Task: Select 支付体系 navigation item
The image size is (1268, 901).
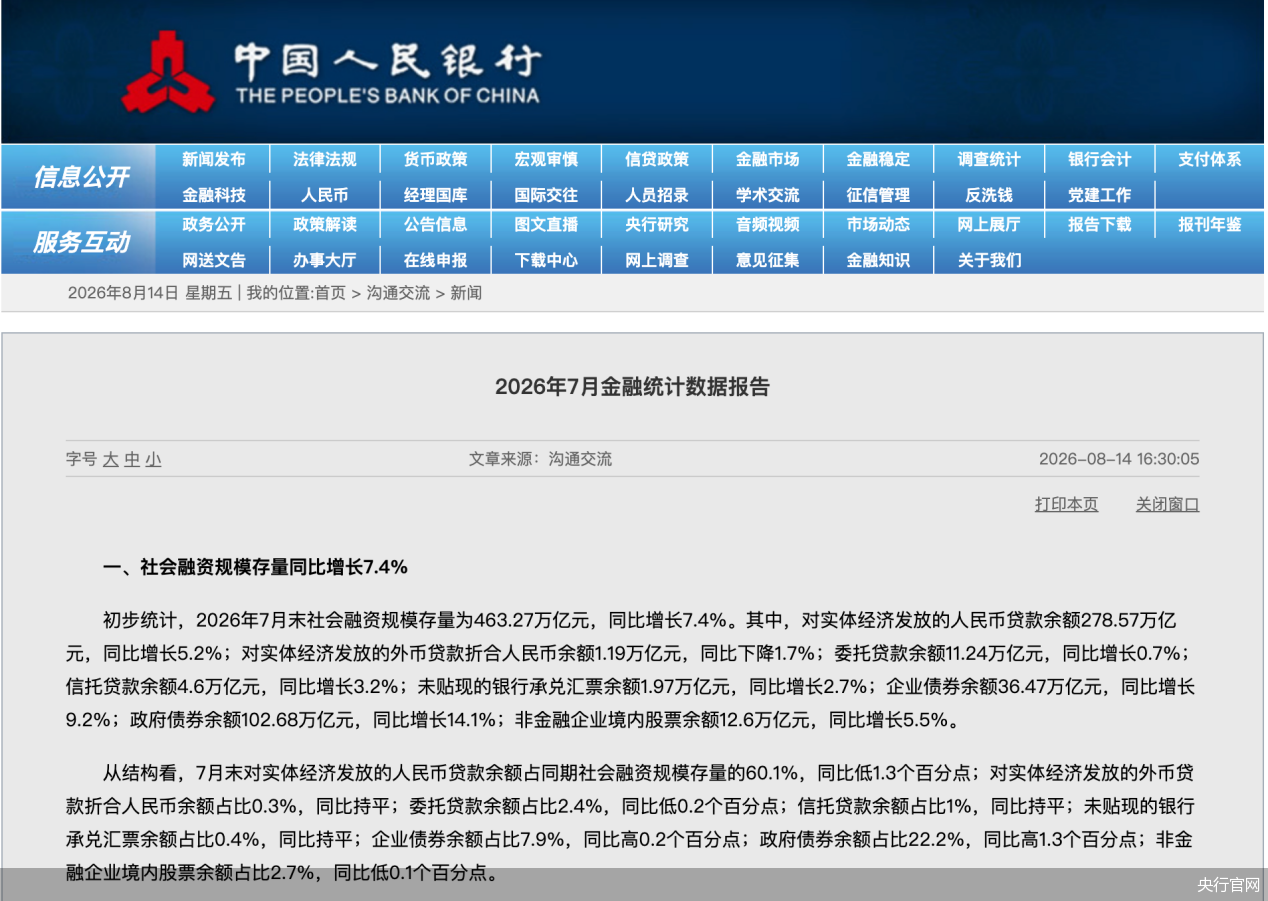Action: [x=1209, y=159]
